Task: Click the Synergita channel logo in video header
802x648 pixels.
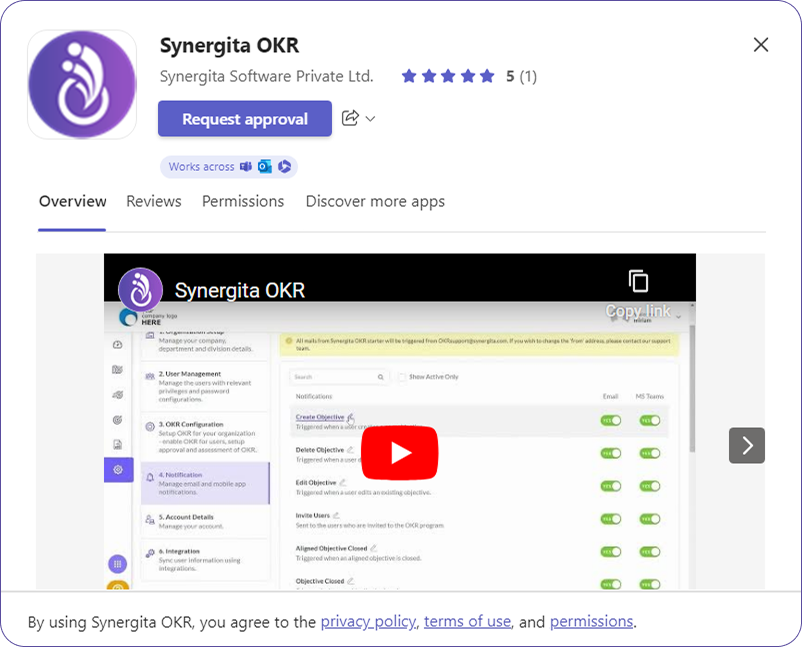Action: [141, 290]
